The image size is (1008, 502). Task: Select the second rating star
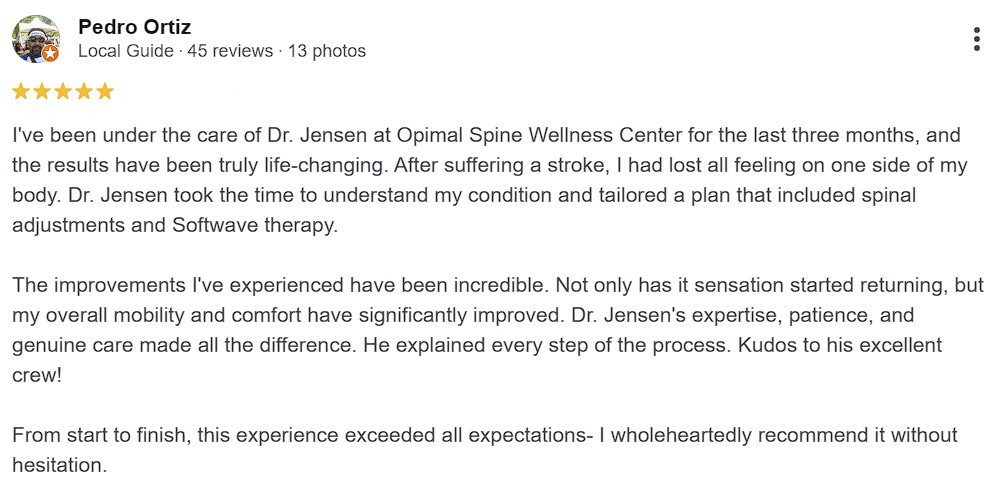click(41, 92)
